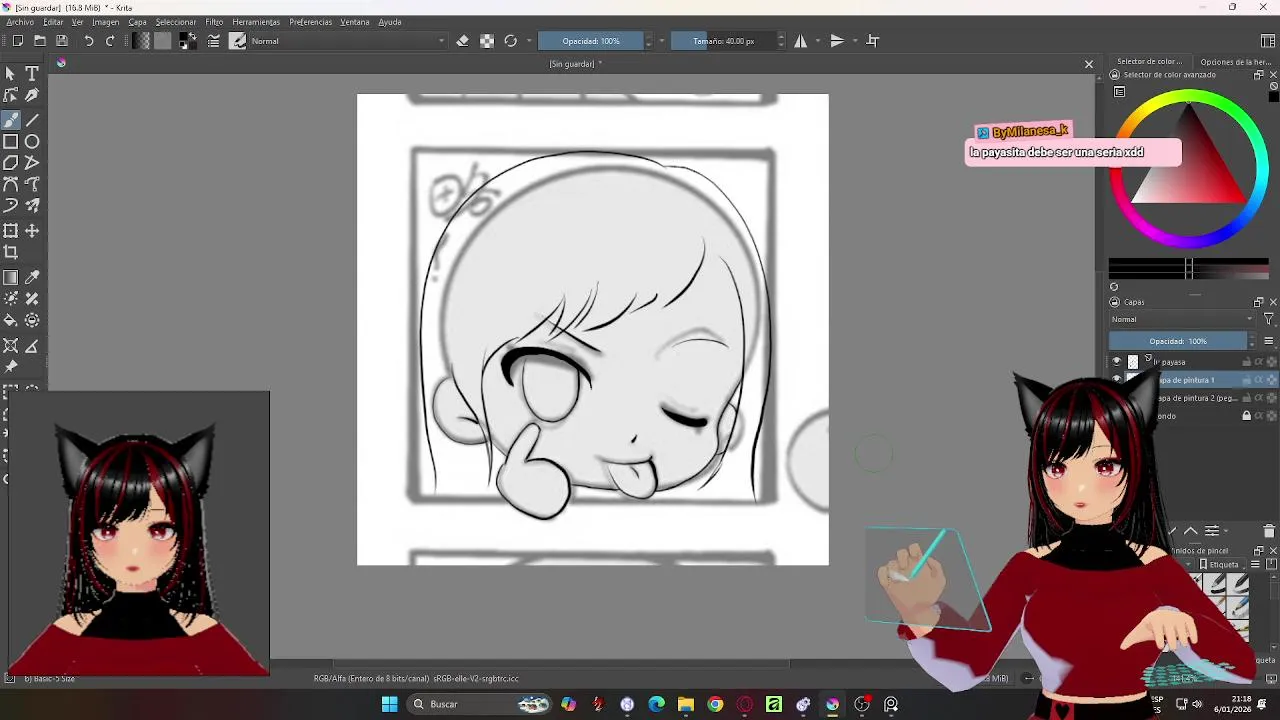Switch to Opciones de la herramienta tab
The width and height of the screenshot is (1280, 720).
point(1236,62)
